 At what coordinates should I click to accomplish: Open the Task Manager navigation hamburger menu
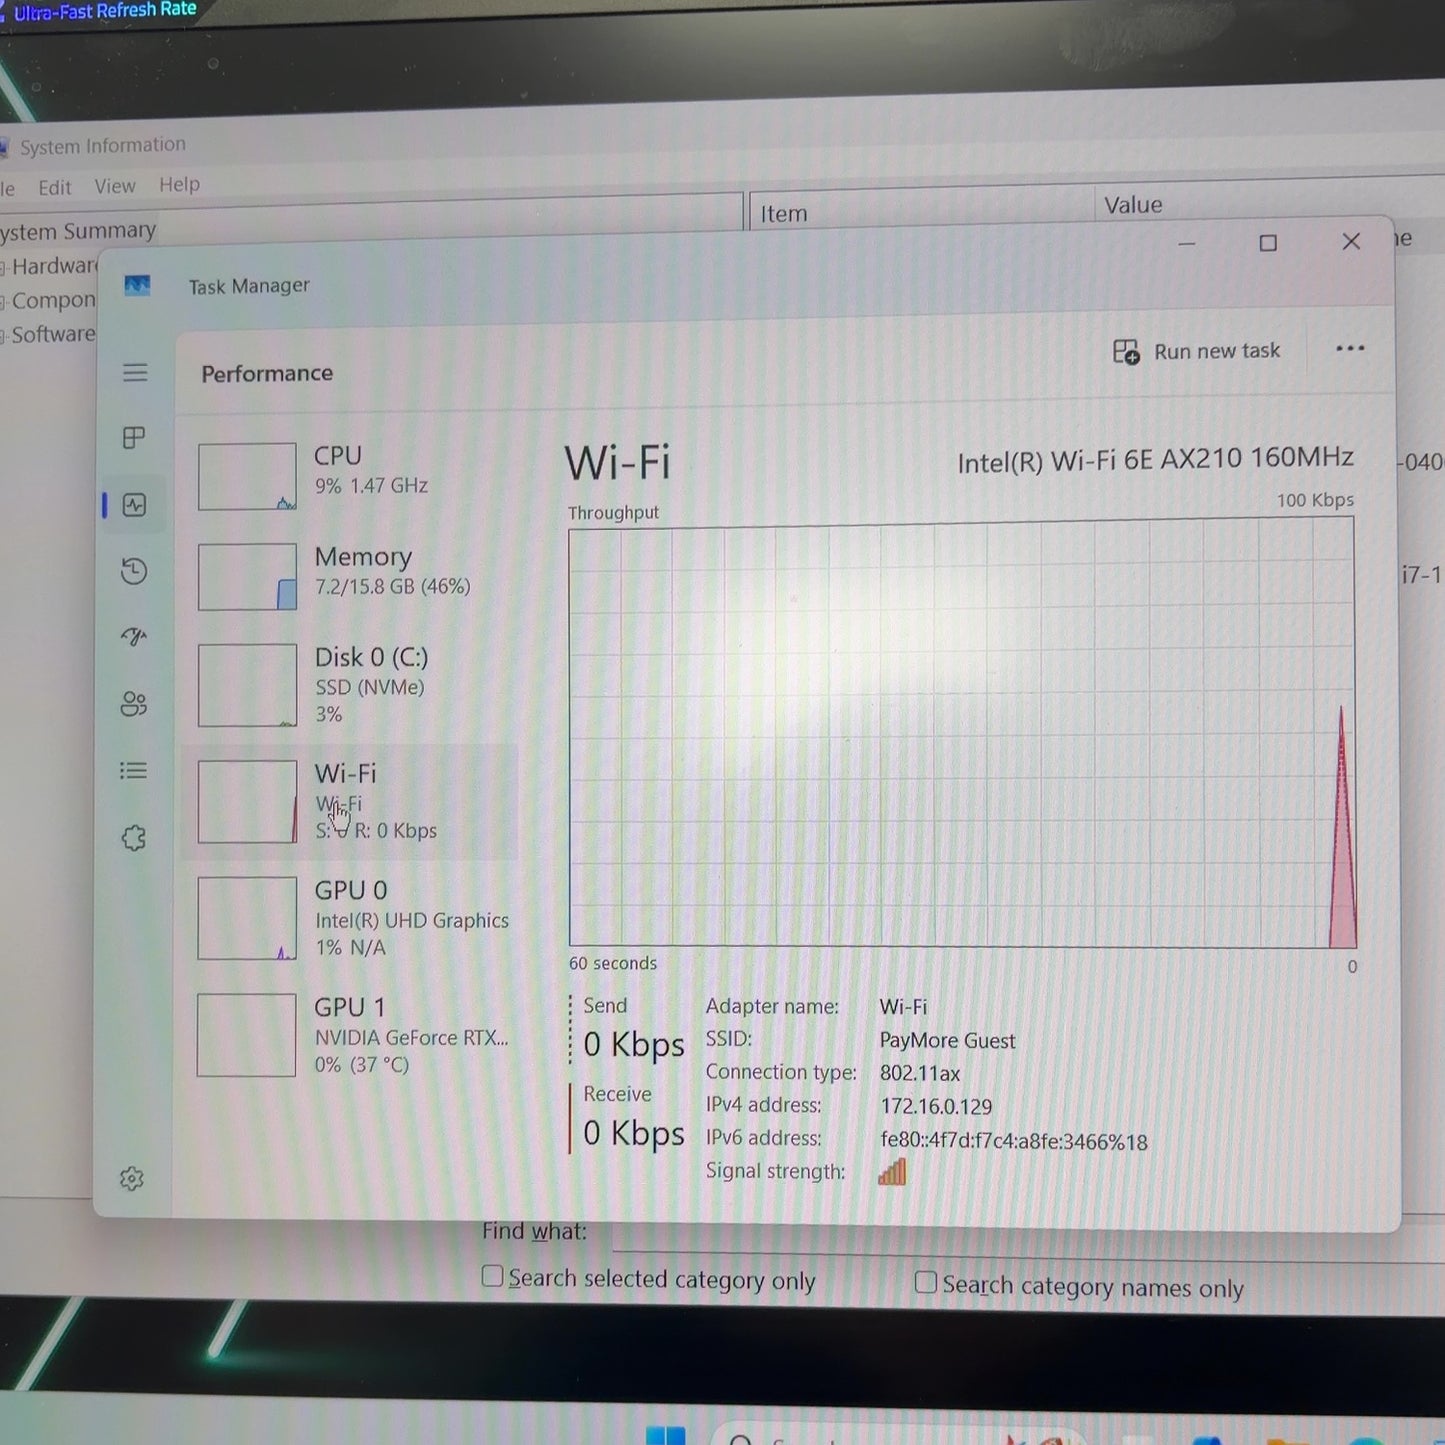point(135,373)
